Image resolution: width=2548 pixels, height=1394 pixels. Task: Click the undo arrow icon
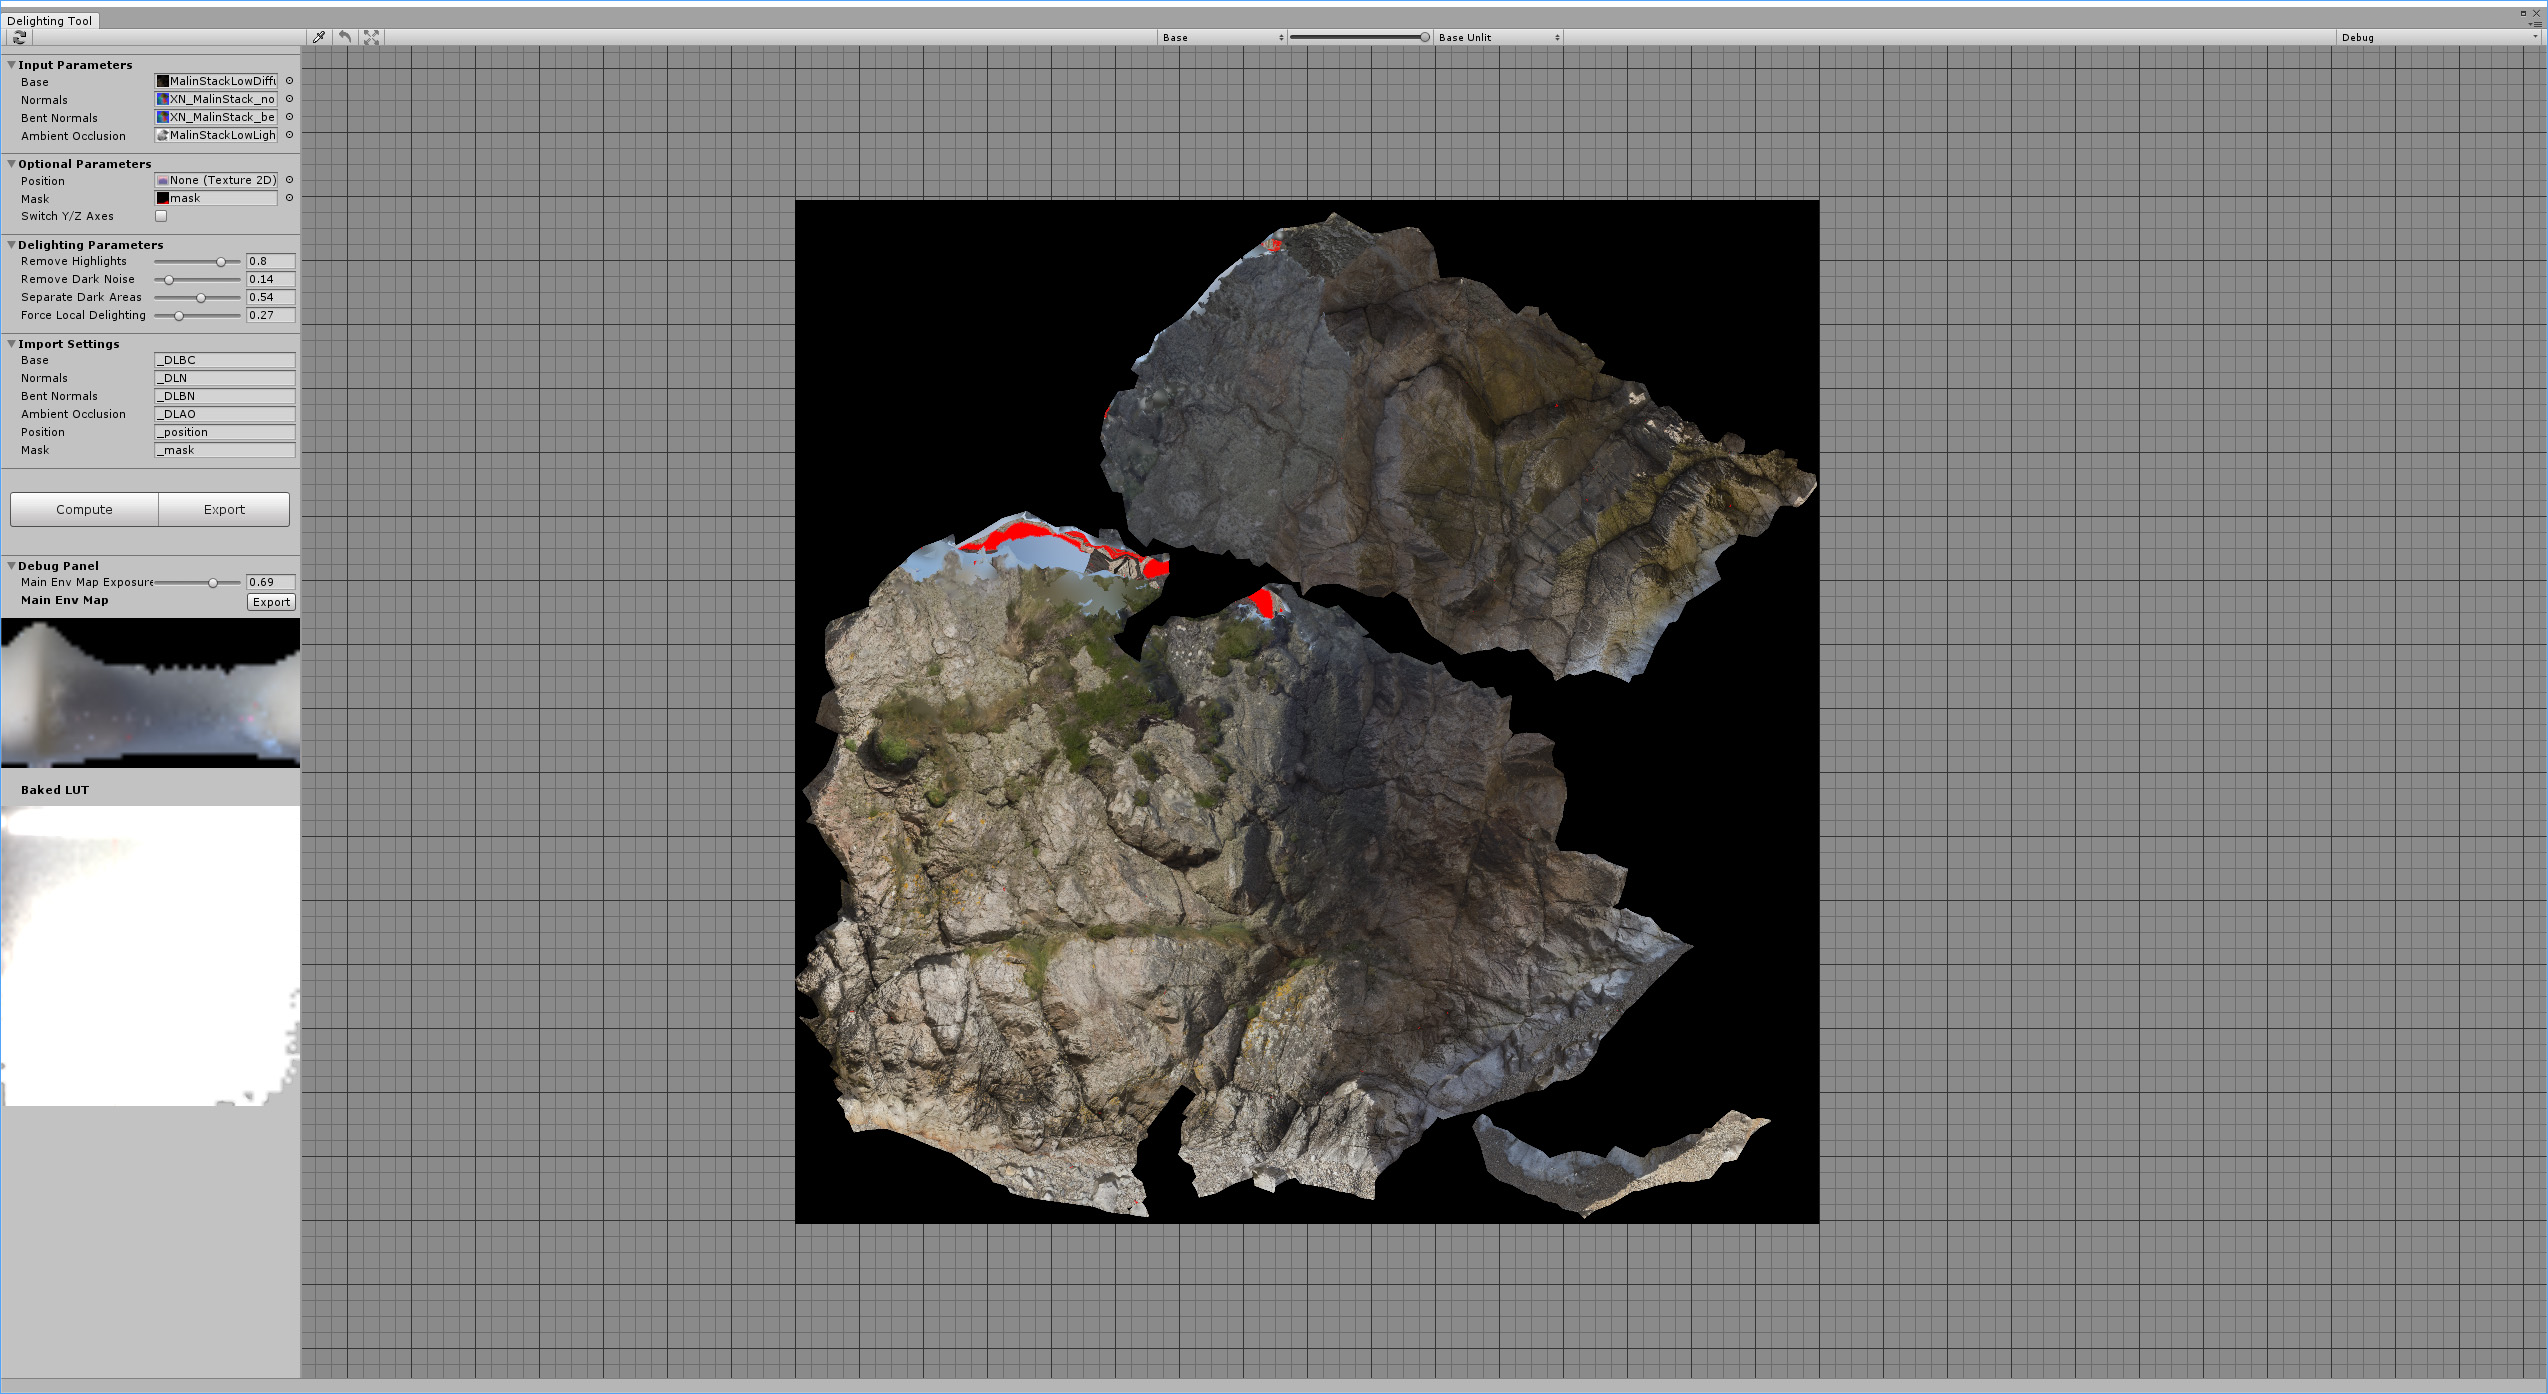pyautogui.click(x=345, y=37)
